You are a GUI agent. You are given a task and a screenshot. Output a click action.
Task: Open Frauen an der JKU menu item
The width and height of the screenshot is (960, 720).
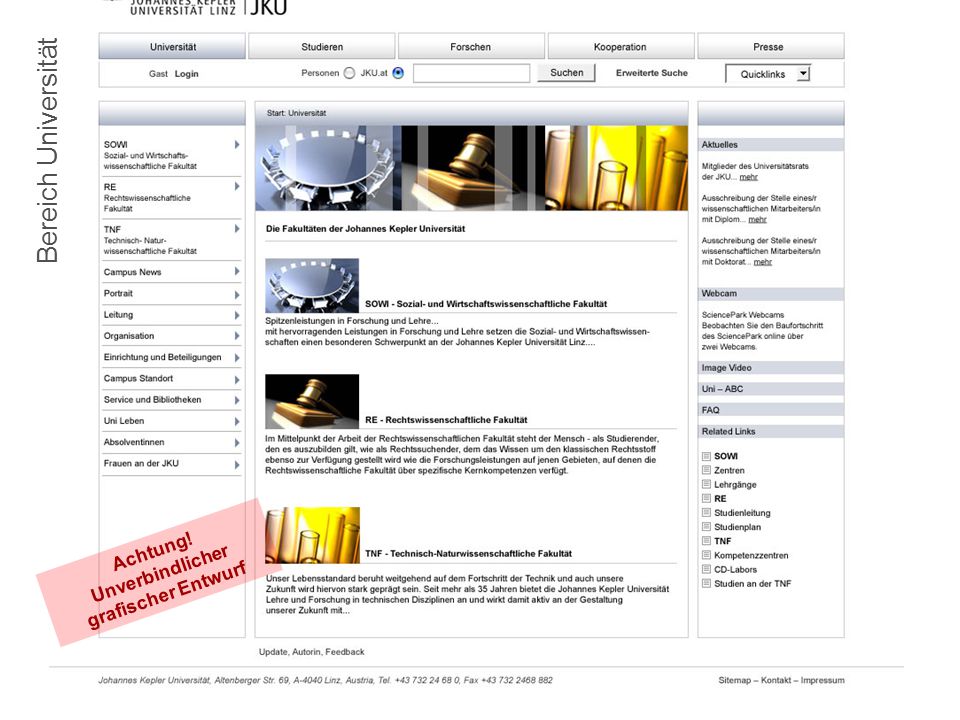click(141, 463)
